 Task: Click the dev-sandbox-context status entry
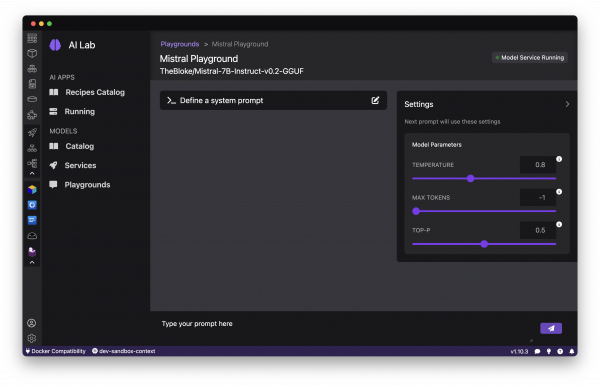(124, 351)
